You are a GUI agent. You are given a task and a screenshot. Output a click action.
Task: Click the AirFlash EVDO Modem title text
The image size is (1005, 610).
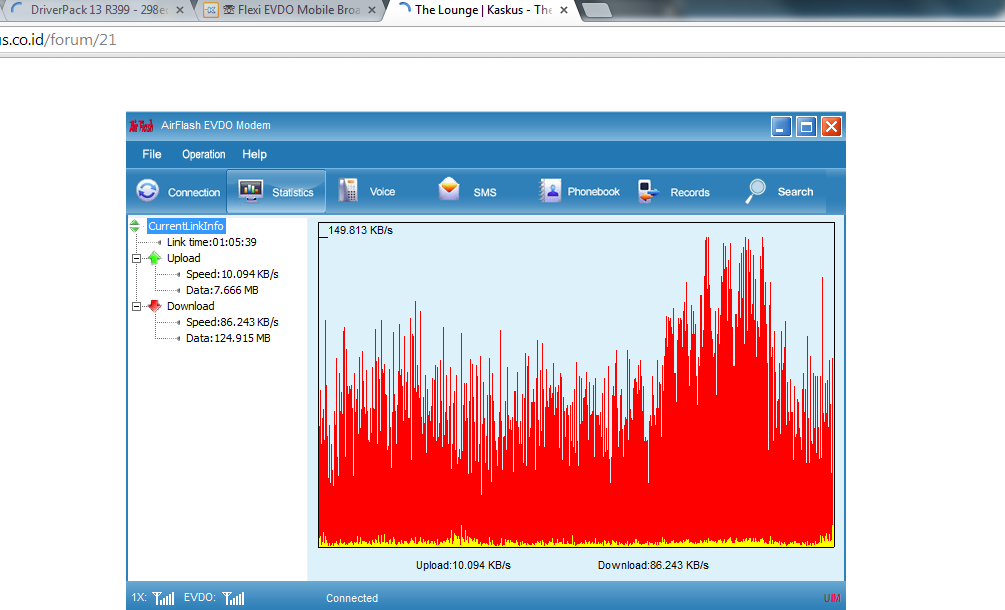(215, 126)
